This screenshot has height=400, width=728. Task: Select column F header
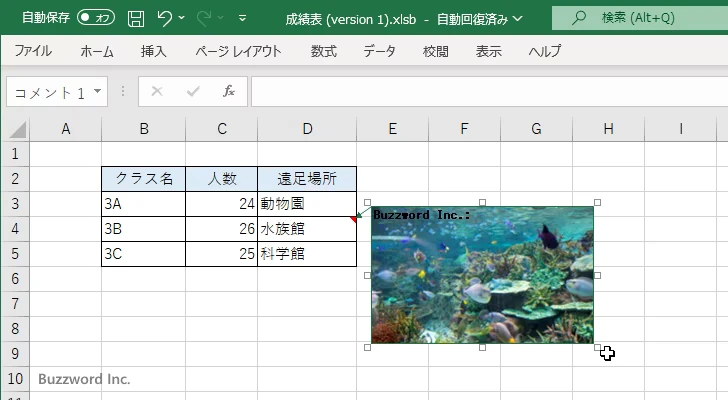click(x=464, y=129)
